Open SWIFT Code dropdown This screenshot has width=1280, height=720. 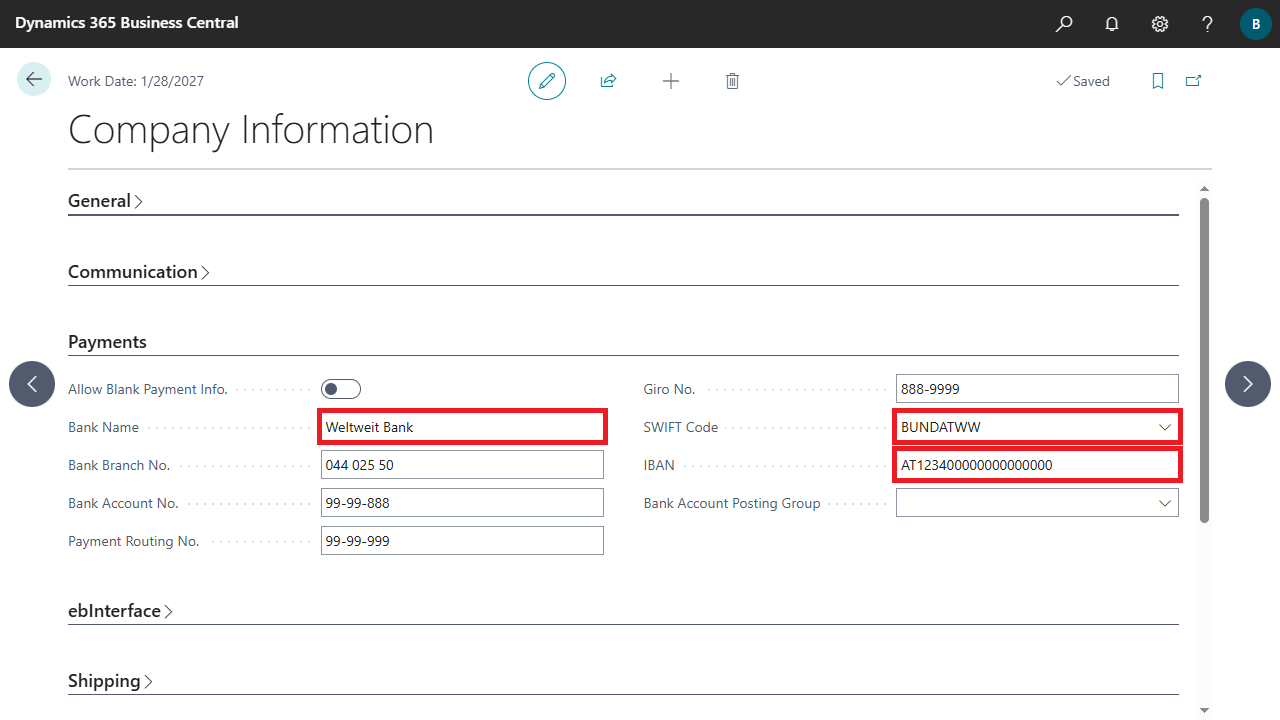click(x=1165, y=427)
